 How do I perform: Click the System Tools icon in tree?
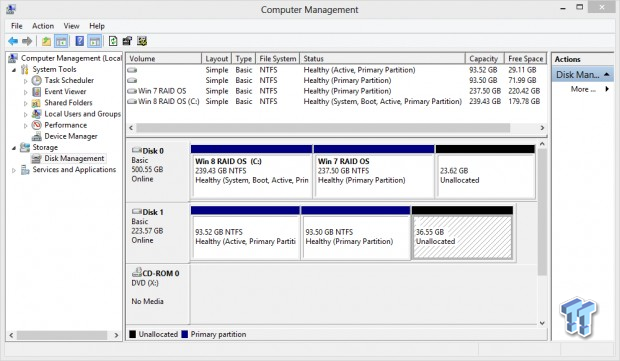tap(25, 70)
